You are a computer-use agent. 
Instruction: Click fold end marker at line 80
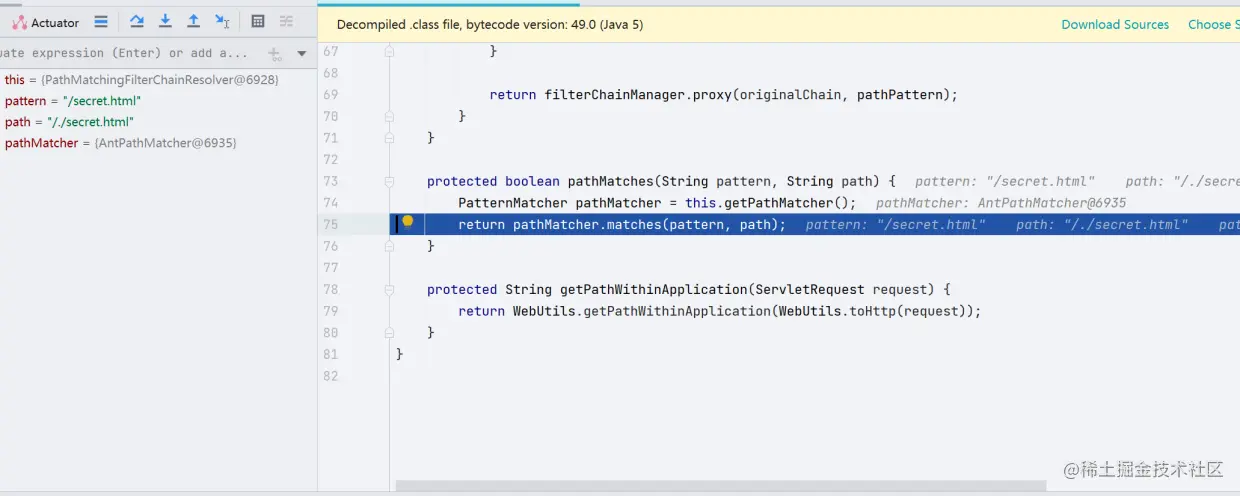point(390,332)
